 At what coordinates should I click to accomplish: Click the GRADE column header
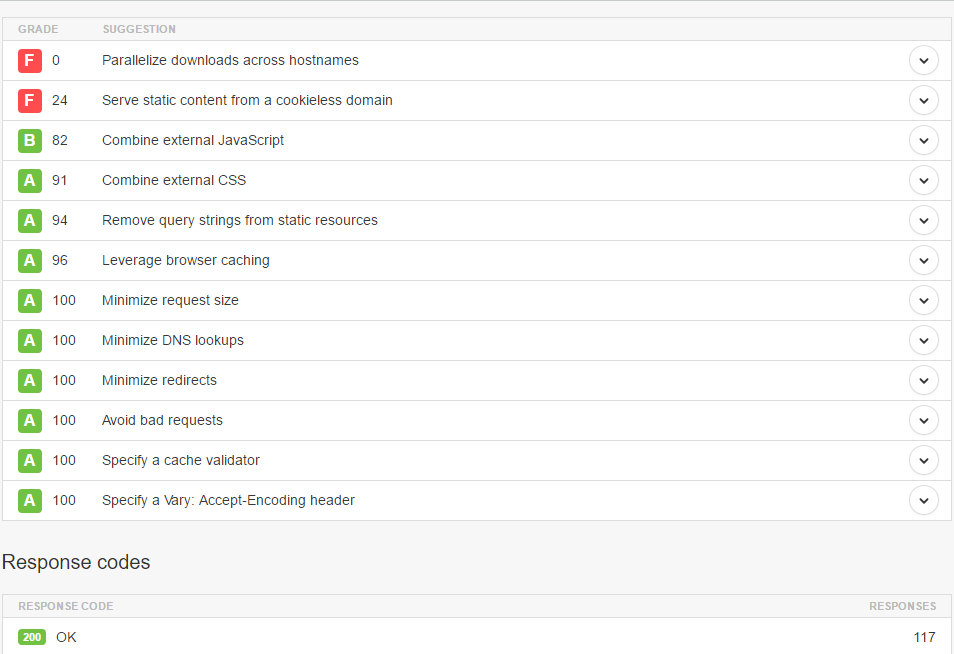[38, 29]
